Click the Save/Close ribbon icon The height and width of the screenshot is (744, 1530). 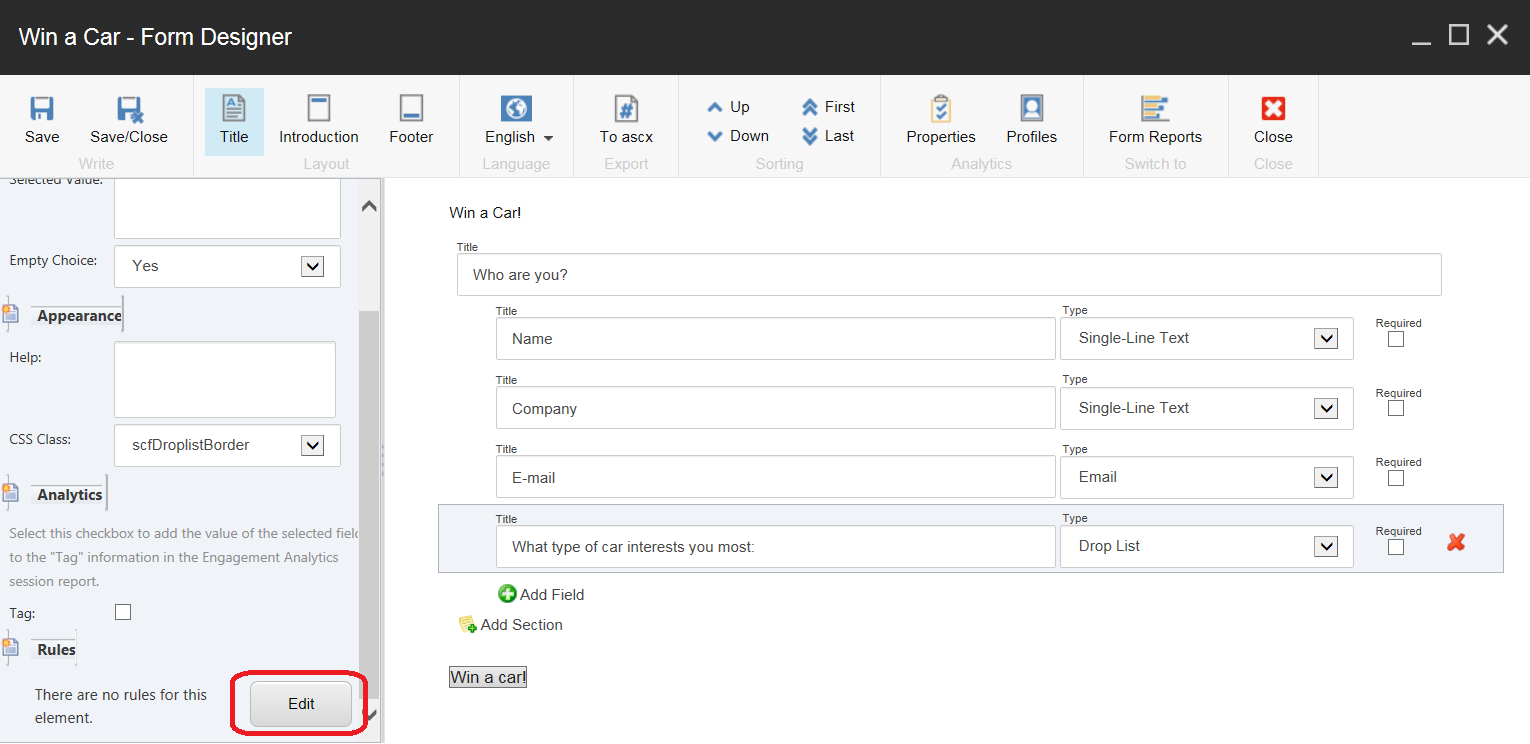129,110
